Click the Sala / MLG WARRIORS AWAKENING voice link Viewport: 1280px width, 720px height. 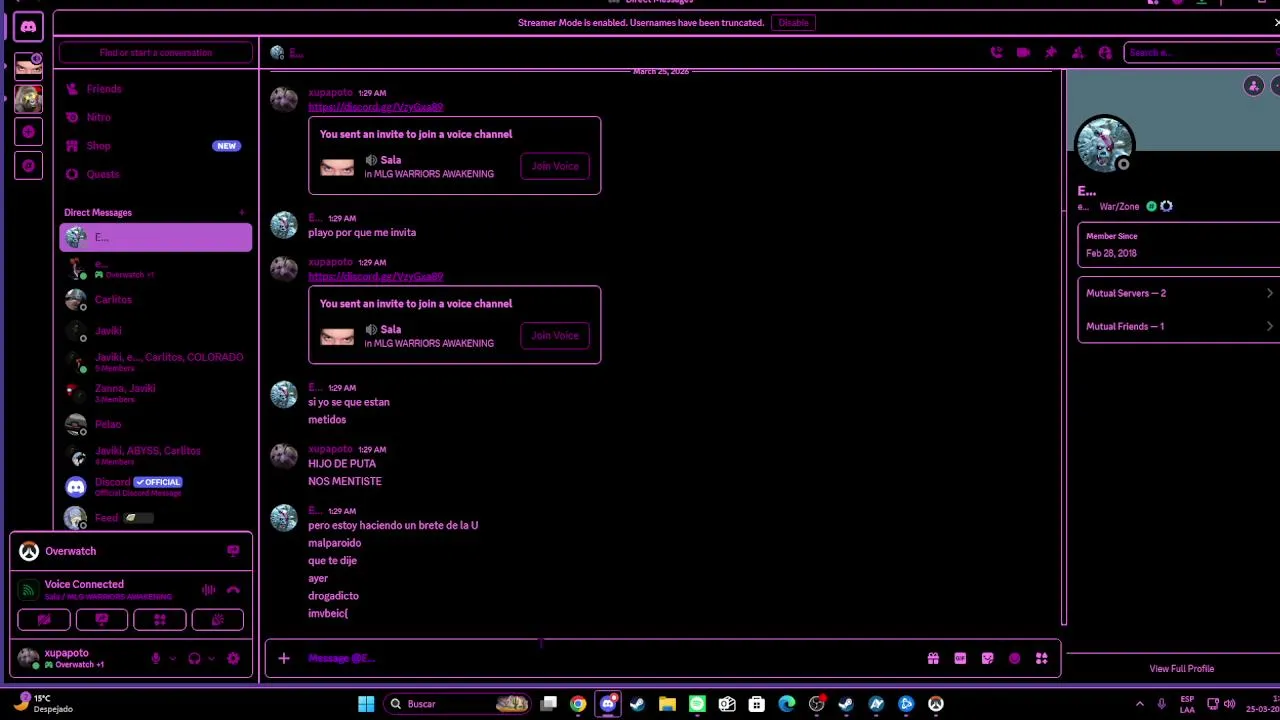pyautogui.click(x=108, y=597)
